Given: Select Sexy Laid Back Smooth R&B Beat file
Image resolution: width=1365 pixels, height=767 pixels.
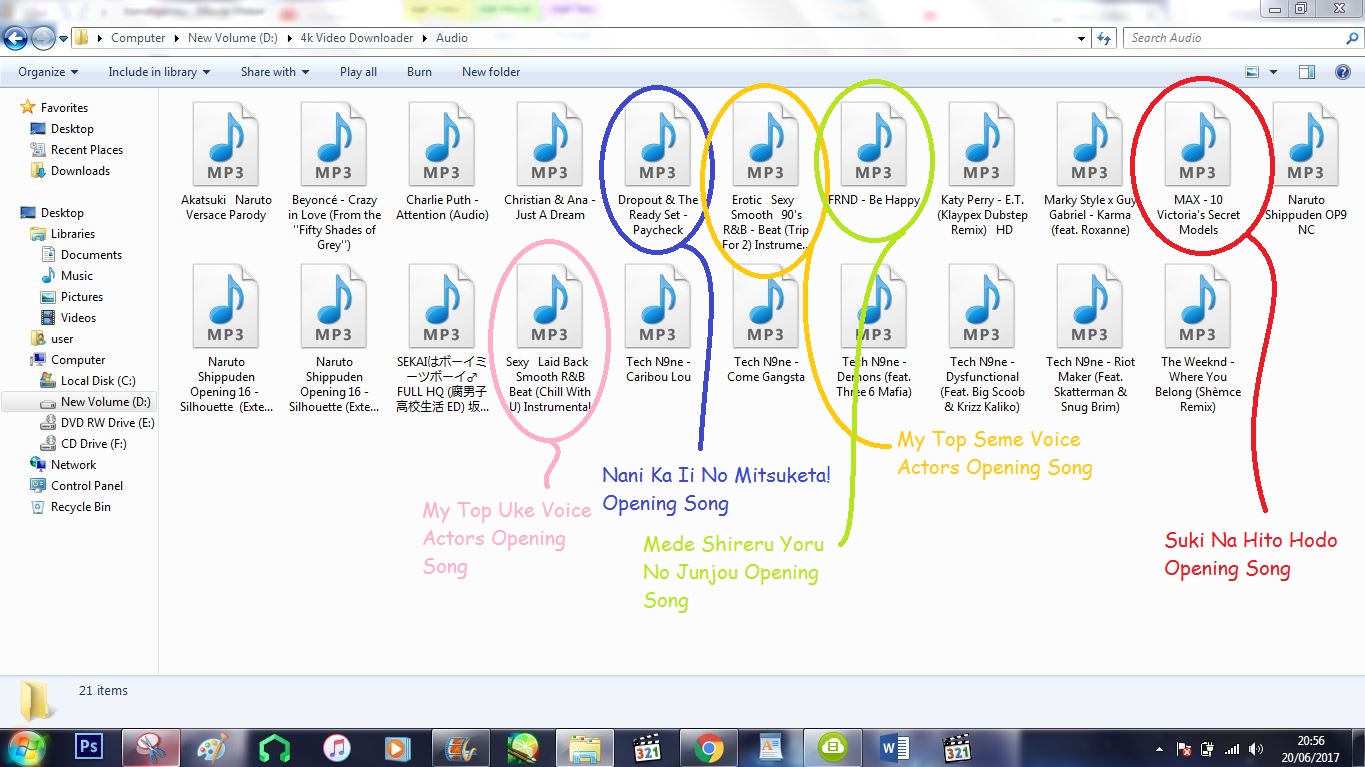Looking at the screenshot, I should tap(550, 338).
